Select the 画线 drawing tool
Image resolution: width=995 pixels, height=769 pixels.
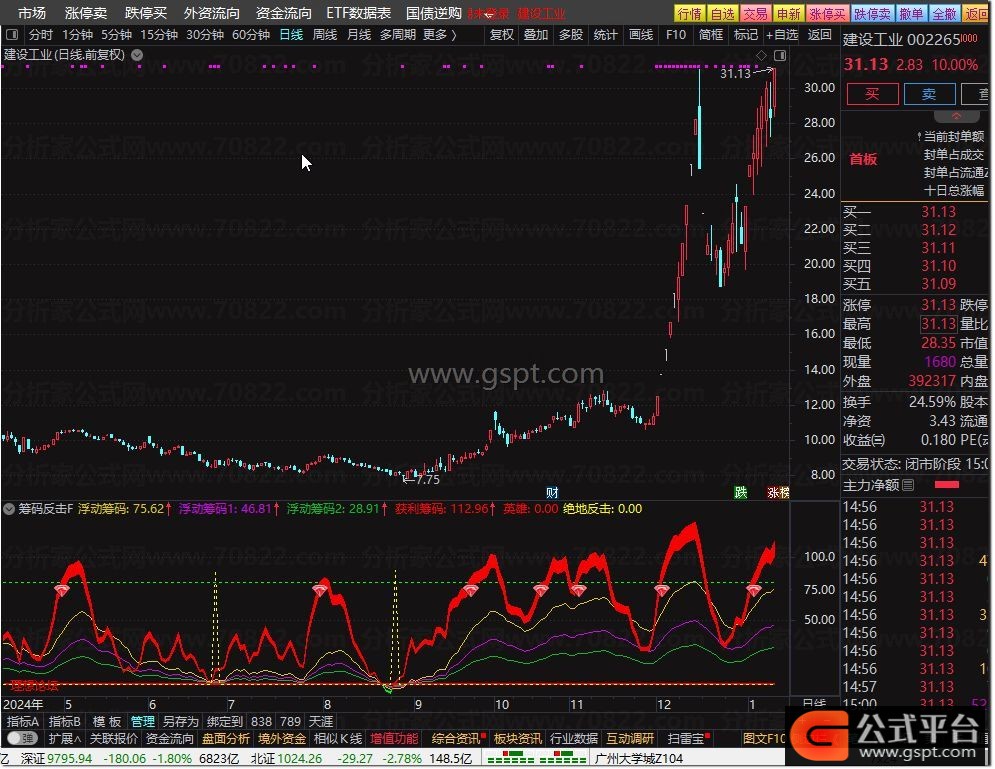(x=641, y=35)
